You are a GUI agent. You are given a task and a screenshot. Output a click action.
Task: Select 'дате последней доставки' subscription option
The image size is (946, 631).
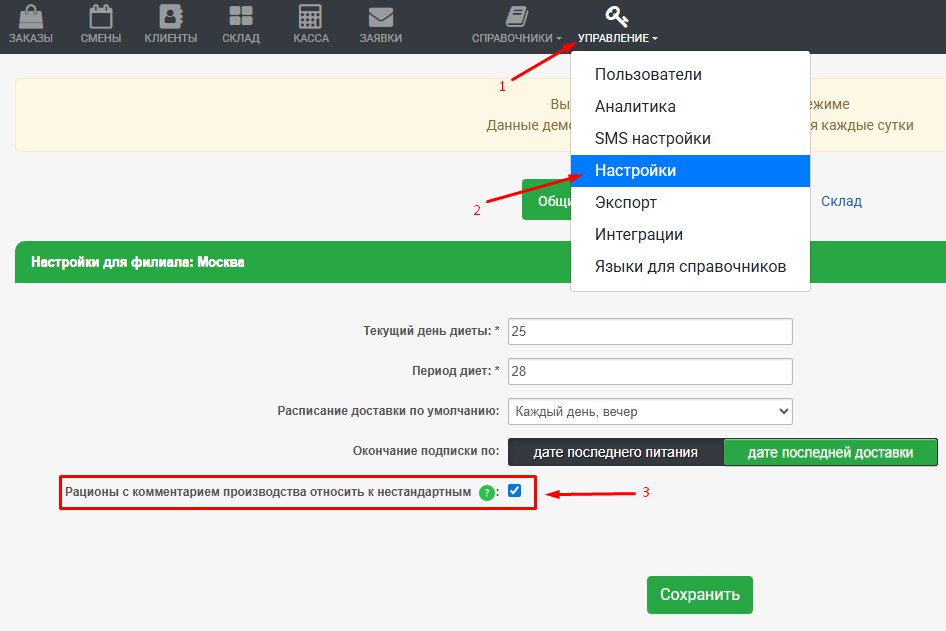(830, 452)
